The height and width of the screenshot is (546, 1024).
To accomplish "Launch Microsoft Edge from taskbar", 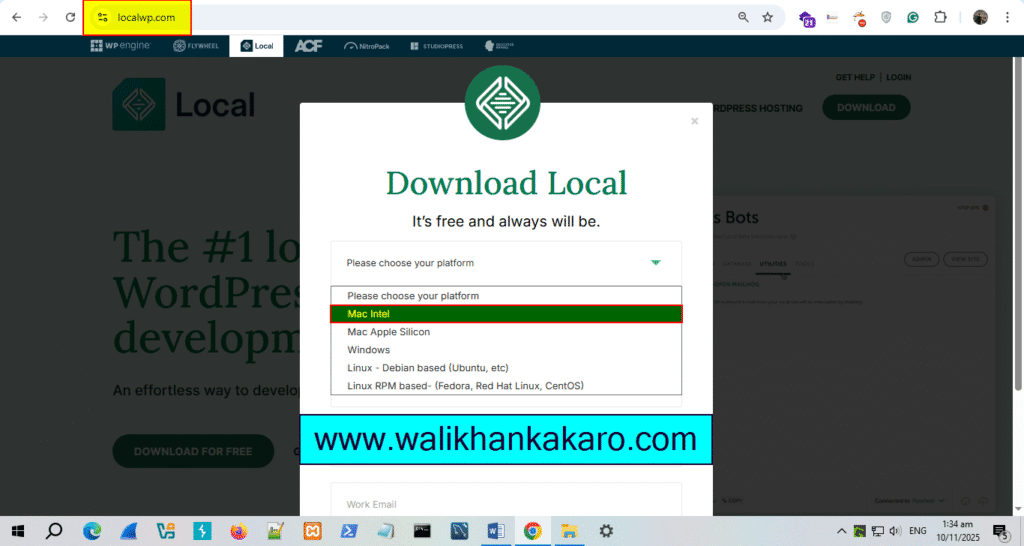I will tap(92, 531).
